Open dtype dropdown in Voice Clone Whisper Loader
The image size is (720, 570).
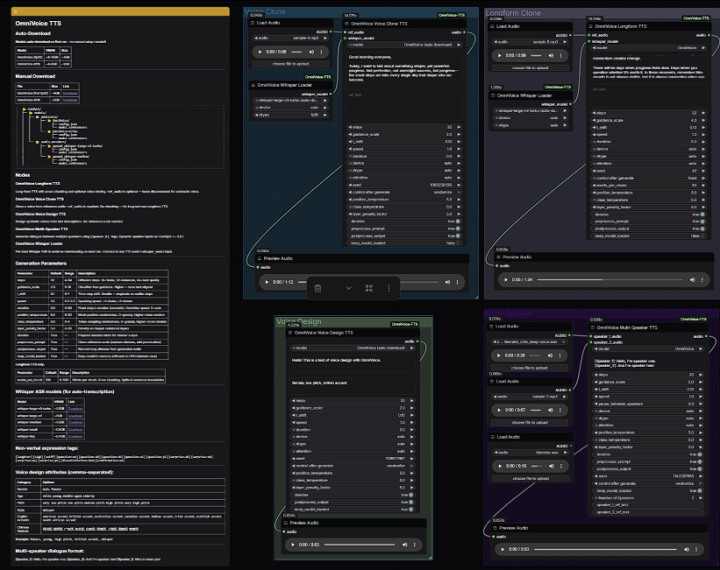pyautogui.click(x=292, y=115)
